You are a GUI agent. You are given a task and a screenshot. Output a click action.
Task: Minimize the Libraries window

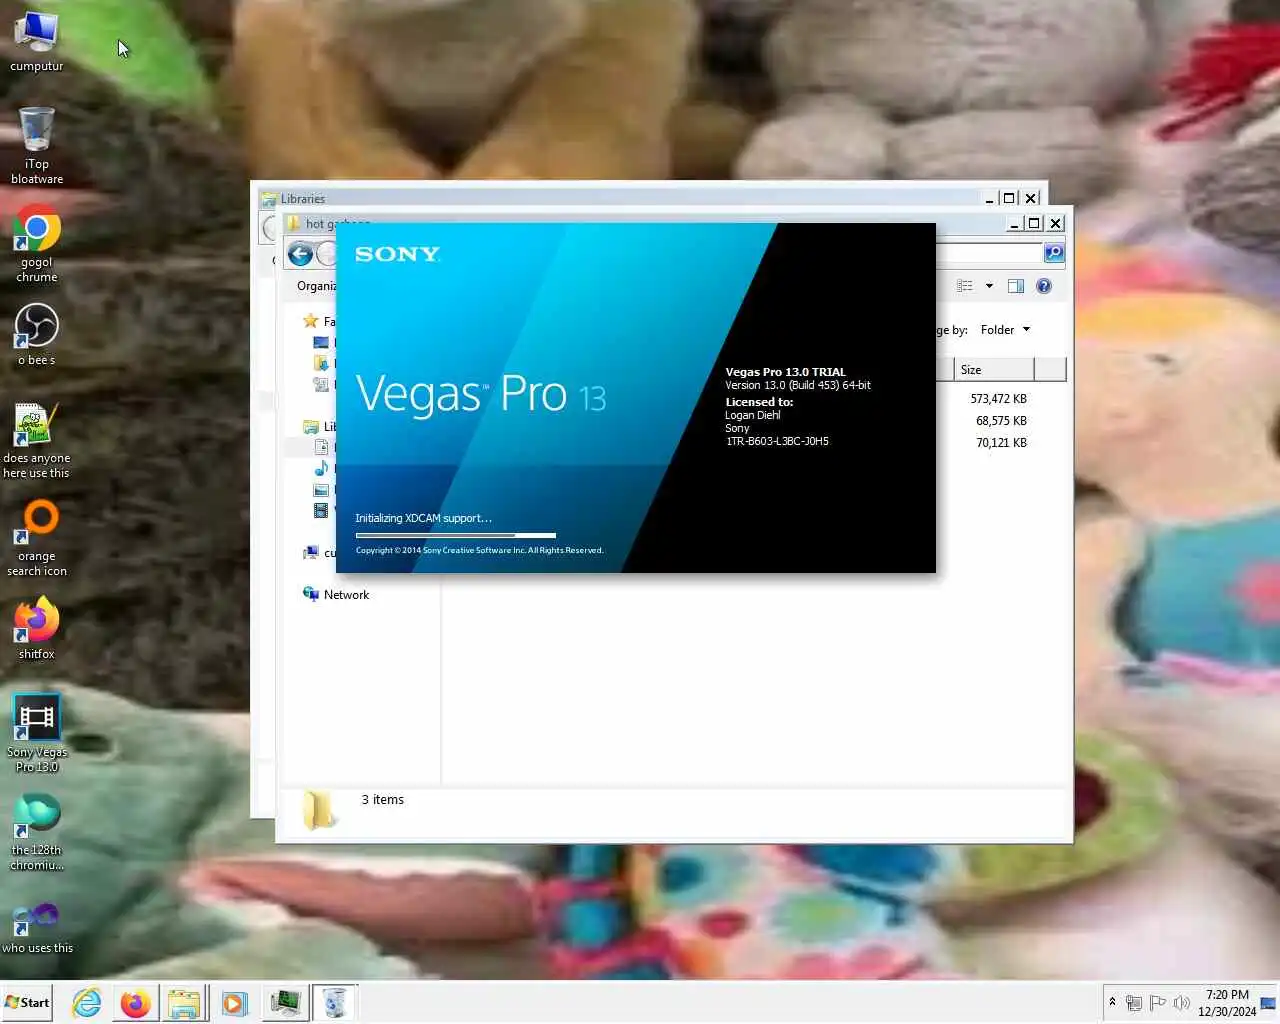coord(989,198)
